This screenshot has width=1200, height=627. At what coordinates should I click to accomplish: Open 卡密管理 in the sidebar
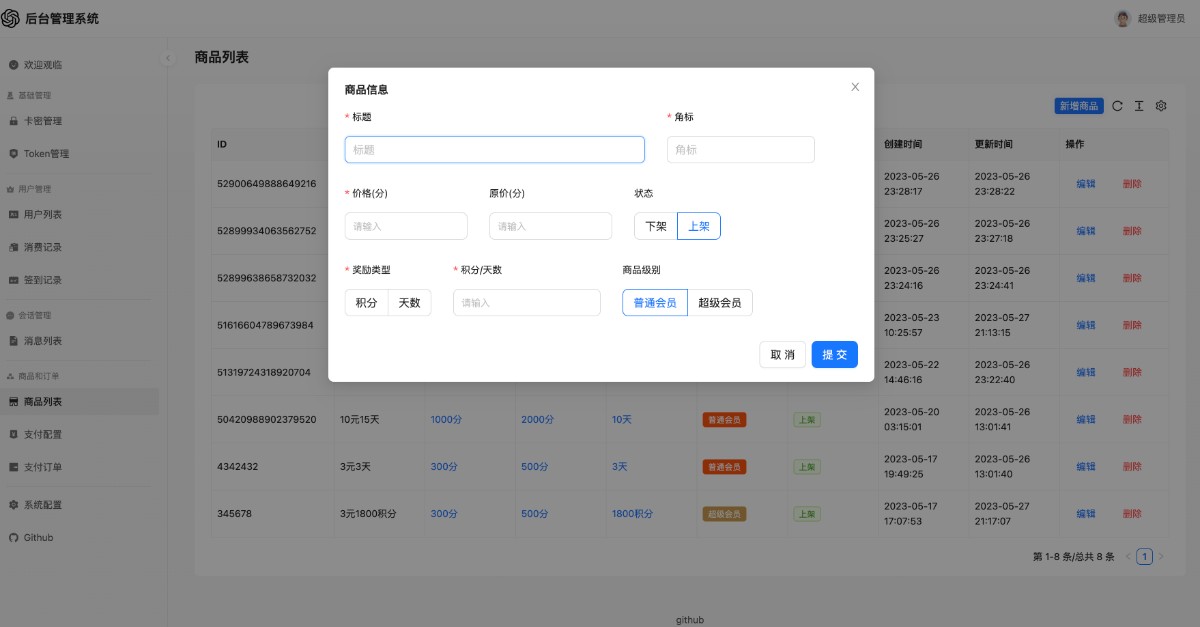tap(43, 121)
